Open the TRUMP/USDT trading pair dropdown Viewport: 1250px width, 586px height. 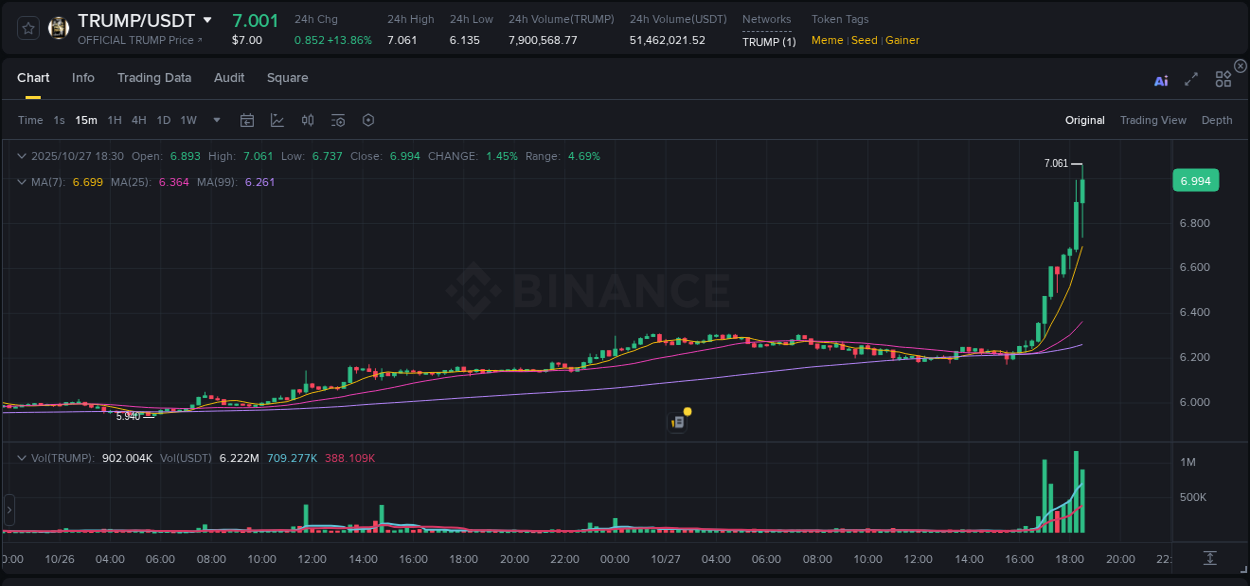click(207, 19)
